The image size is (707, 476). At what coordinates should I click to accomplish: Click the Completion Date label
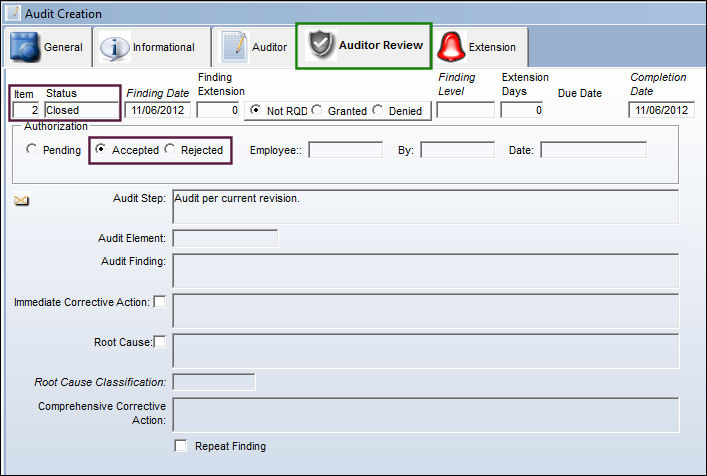tap(658, 84)
